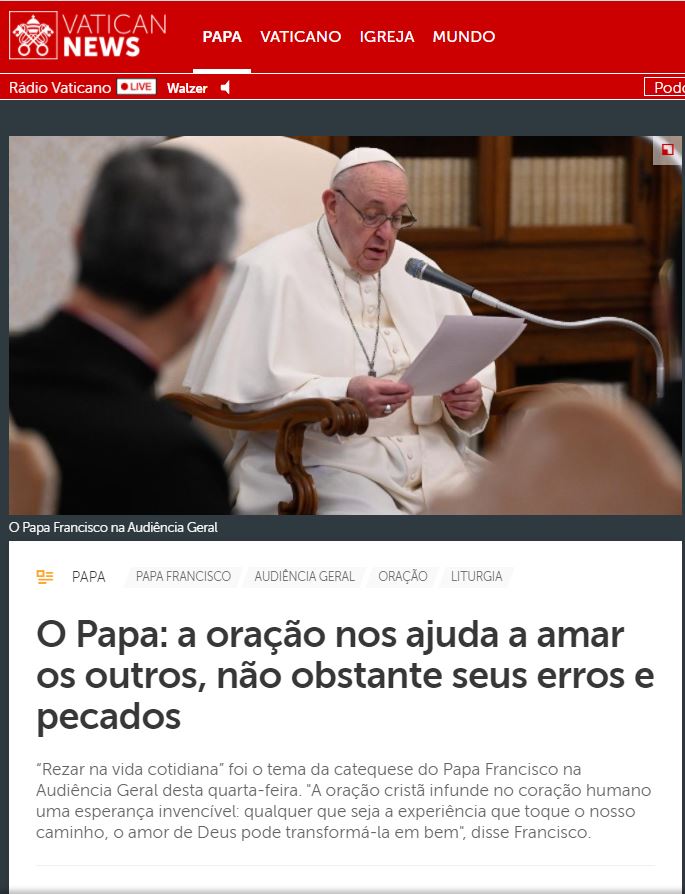Go to the IGREJA section
685x894 pixels.
pos(387,36)
